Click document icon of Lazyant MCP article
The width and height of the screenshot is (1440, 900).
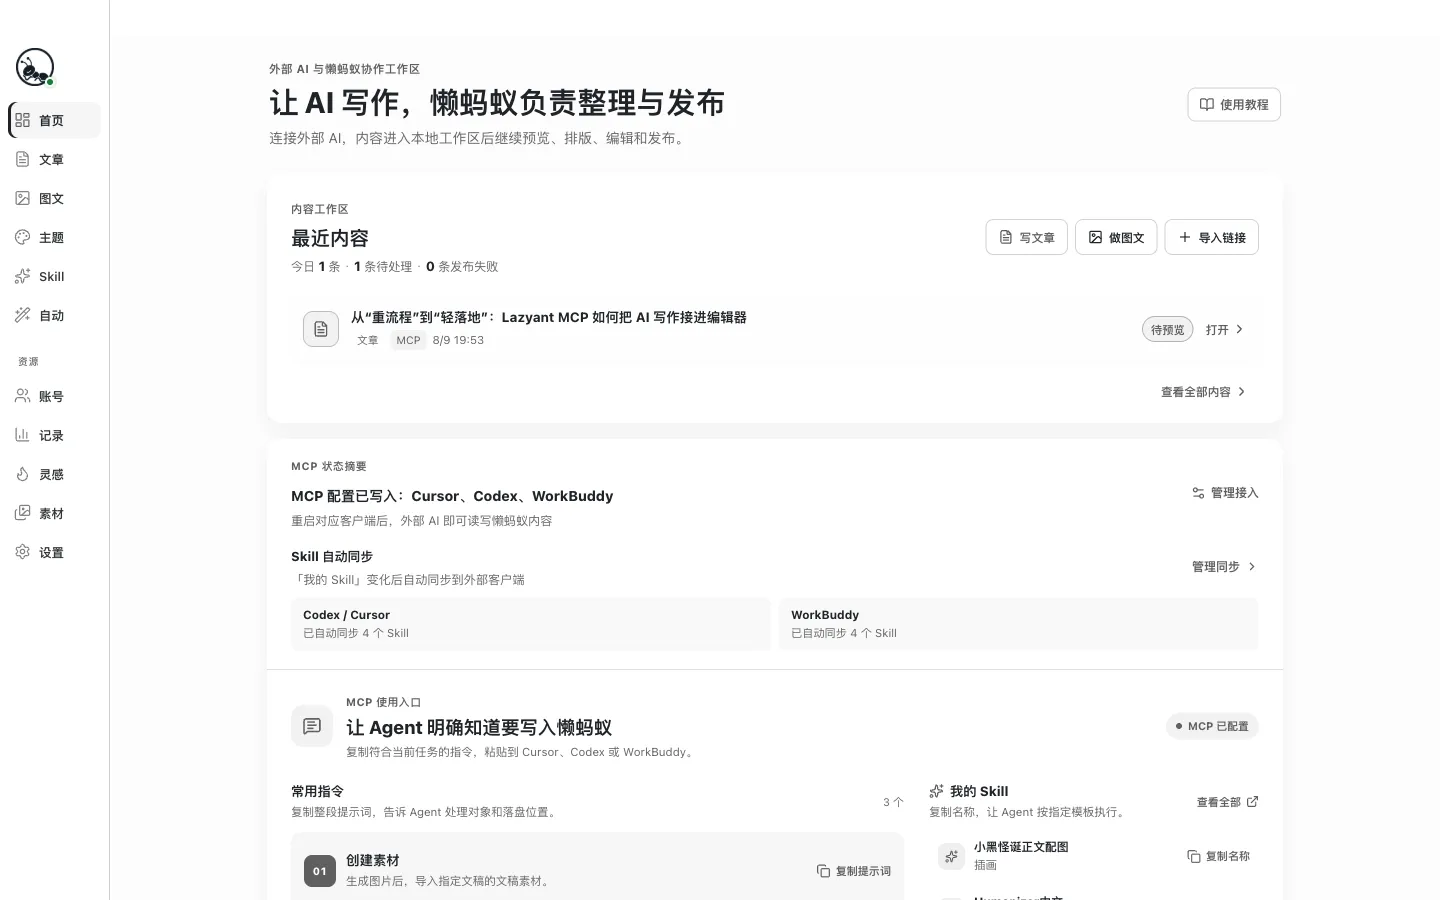coord(321,329)
